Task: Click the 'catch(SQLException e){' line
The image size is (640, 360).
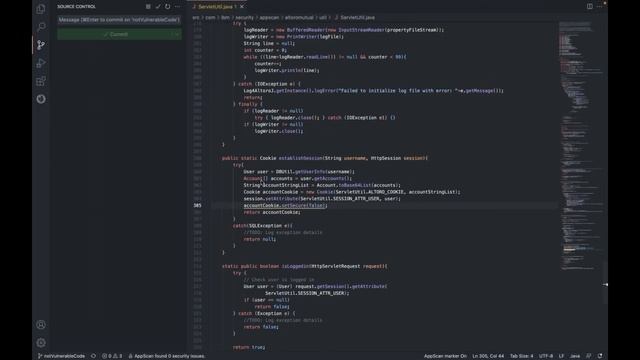Action: 262,226
